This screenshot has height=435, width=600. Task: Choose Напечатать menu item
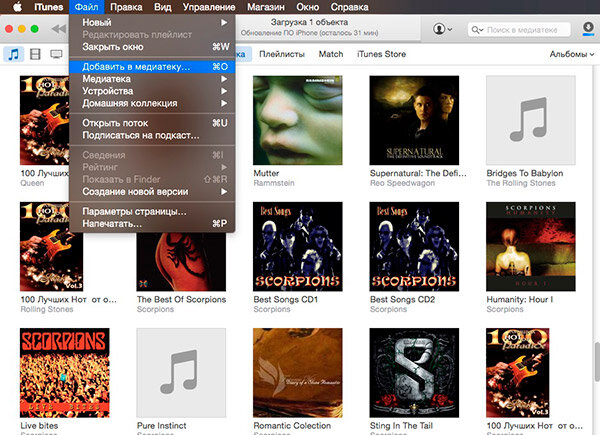click(x=152, y=223)
